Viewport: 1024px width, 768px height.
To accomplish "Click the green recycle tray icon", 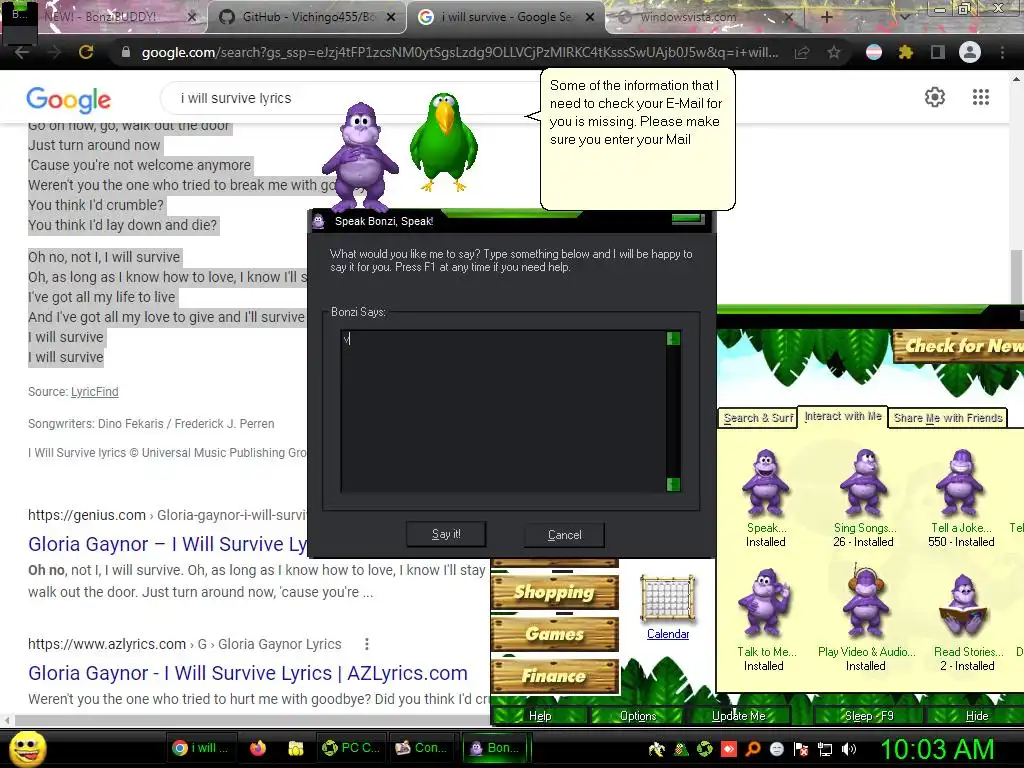I will point(705,749).
